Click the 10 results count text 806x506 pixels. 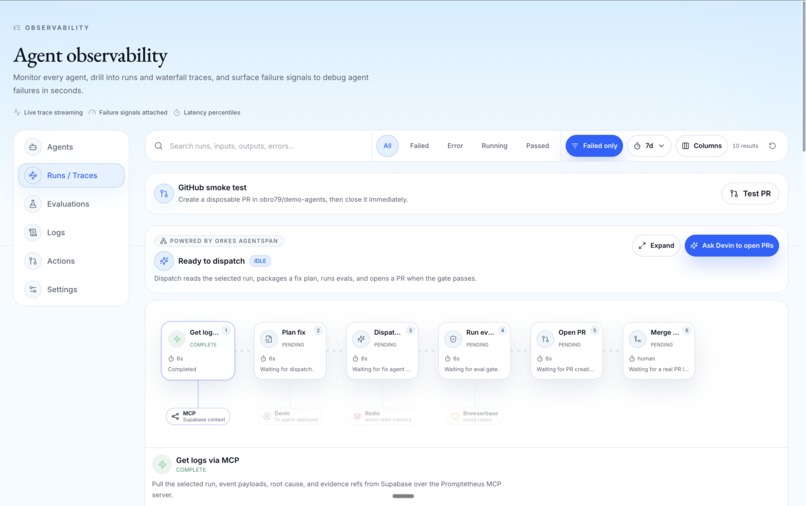pos(745,146)
